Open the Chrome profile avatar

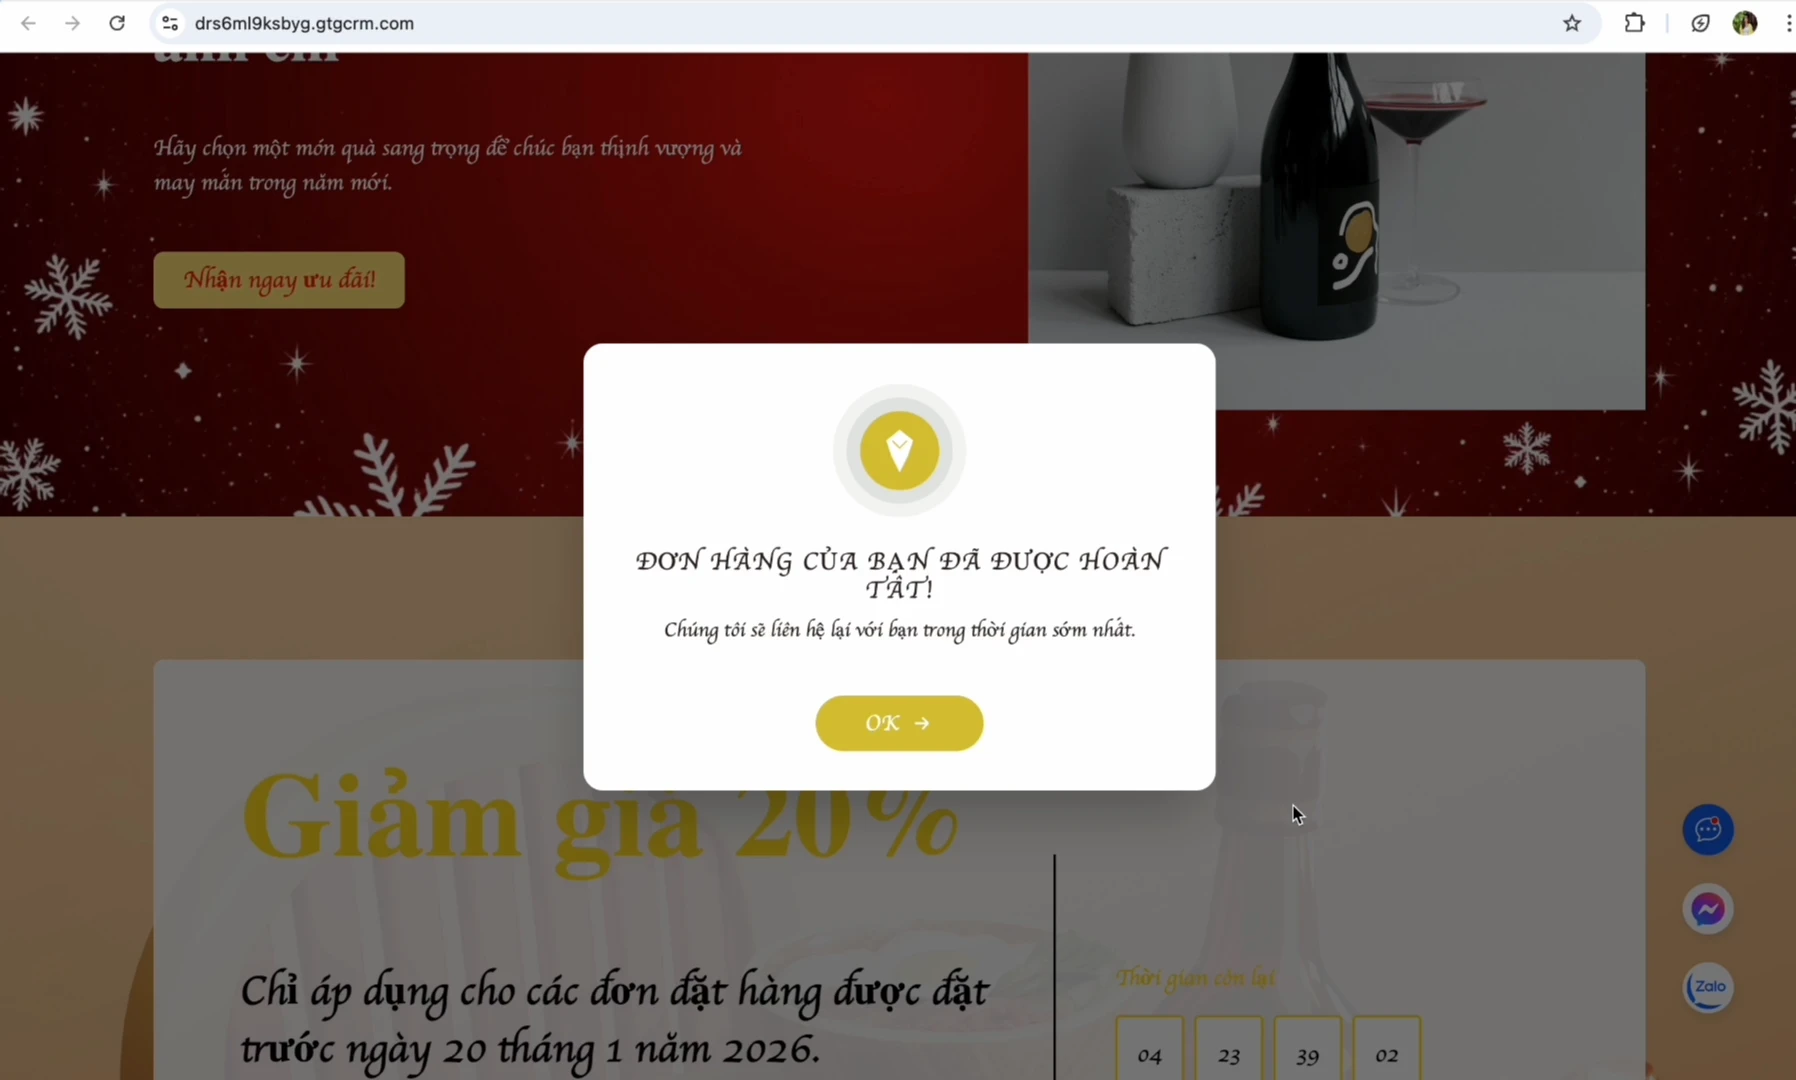coord(1745,23)
